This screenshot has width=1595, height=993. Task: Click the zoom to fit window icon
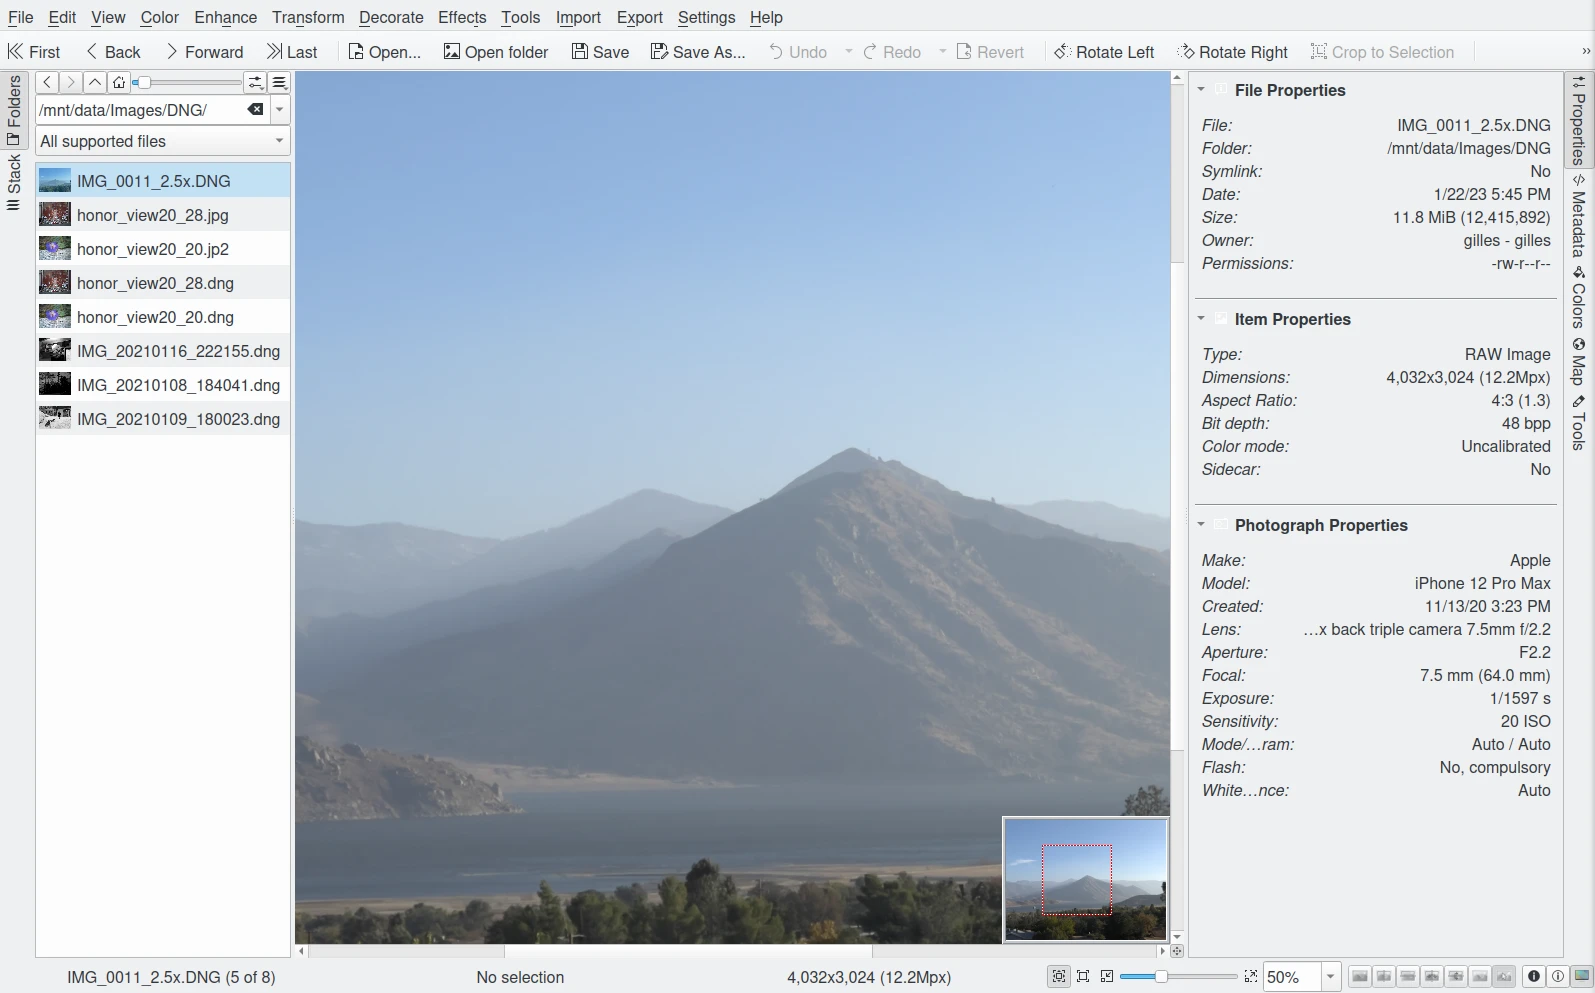coord(1059,976)
